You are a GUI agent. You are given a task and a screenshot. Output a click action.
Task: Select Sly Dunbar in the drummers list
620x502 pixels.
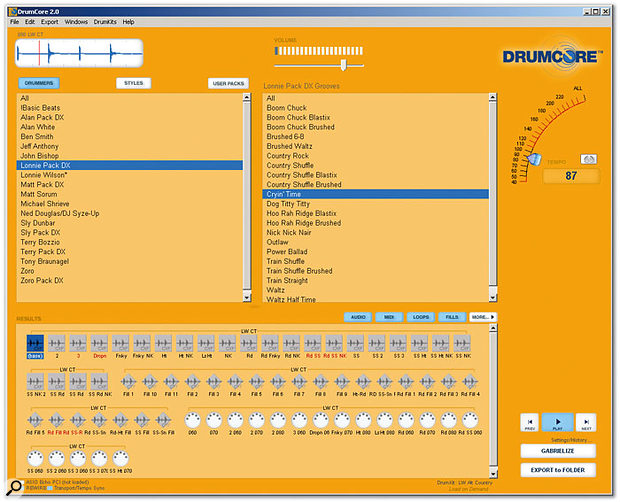(x=129, y=223)
